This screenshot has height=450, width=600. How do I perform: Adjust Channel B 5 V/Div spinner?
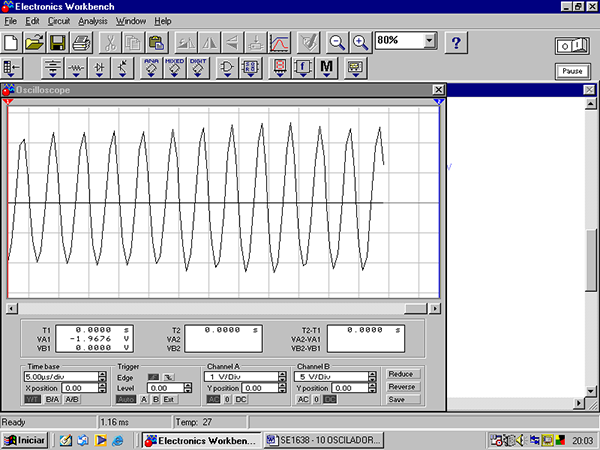pyautogui.click(x=372, y=377)
